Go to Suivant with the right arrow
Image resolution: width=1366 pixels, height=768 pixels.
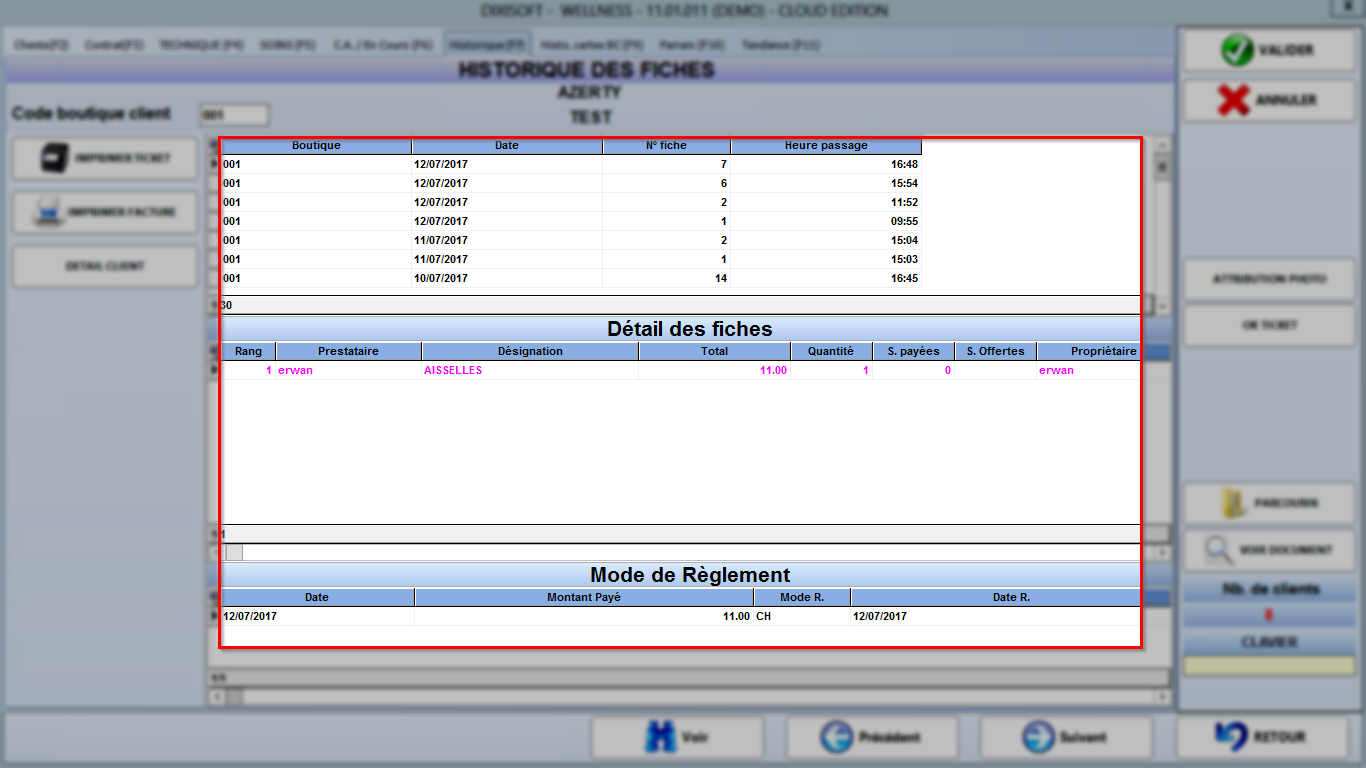point(1066,737)
